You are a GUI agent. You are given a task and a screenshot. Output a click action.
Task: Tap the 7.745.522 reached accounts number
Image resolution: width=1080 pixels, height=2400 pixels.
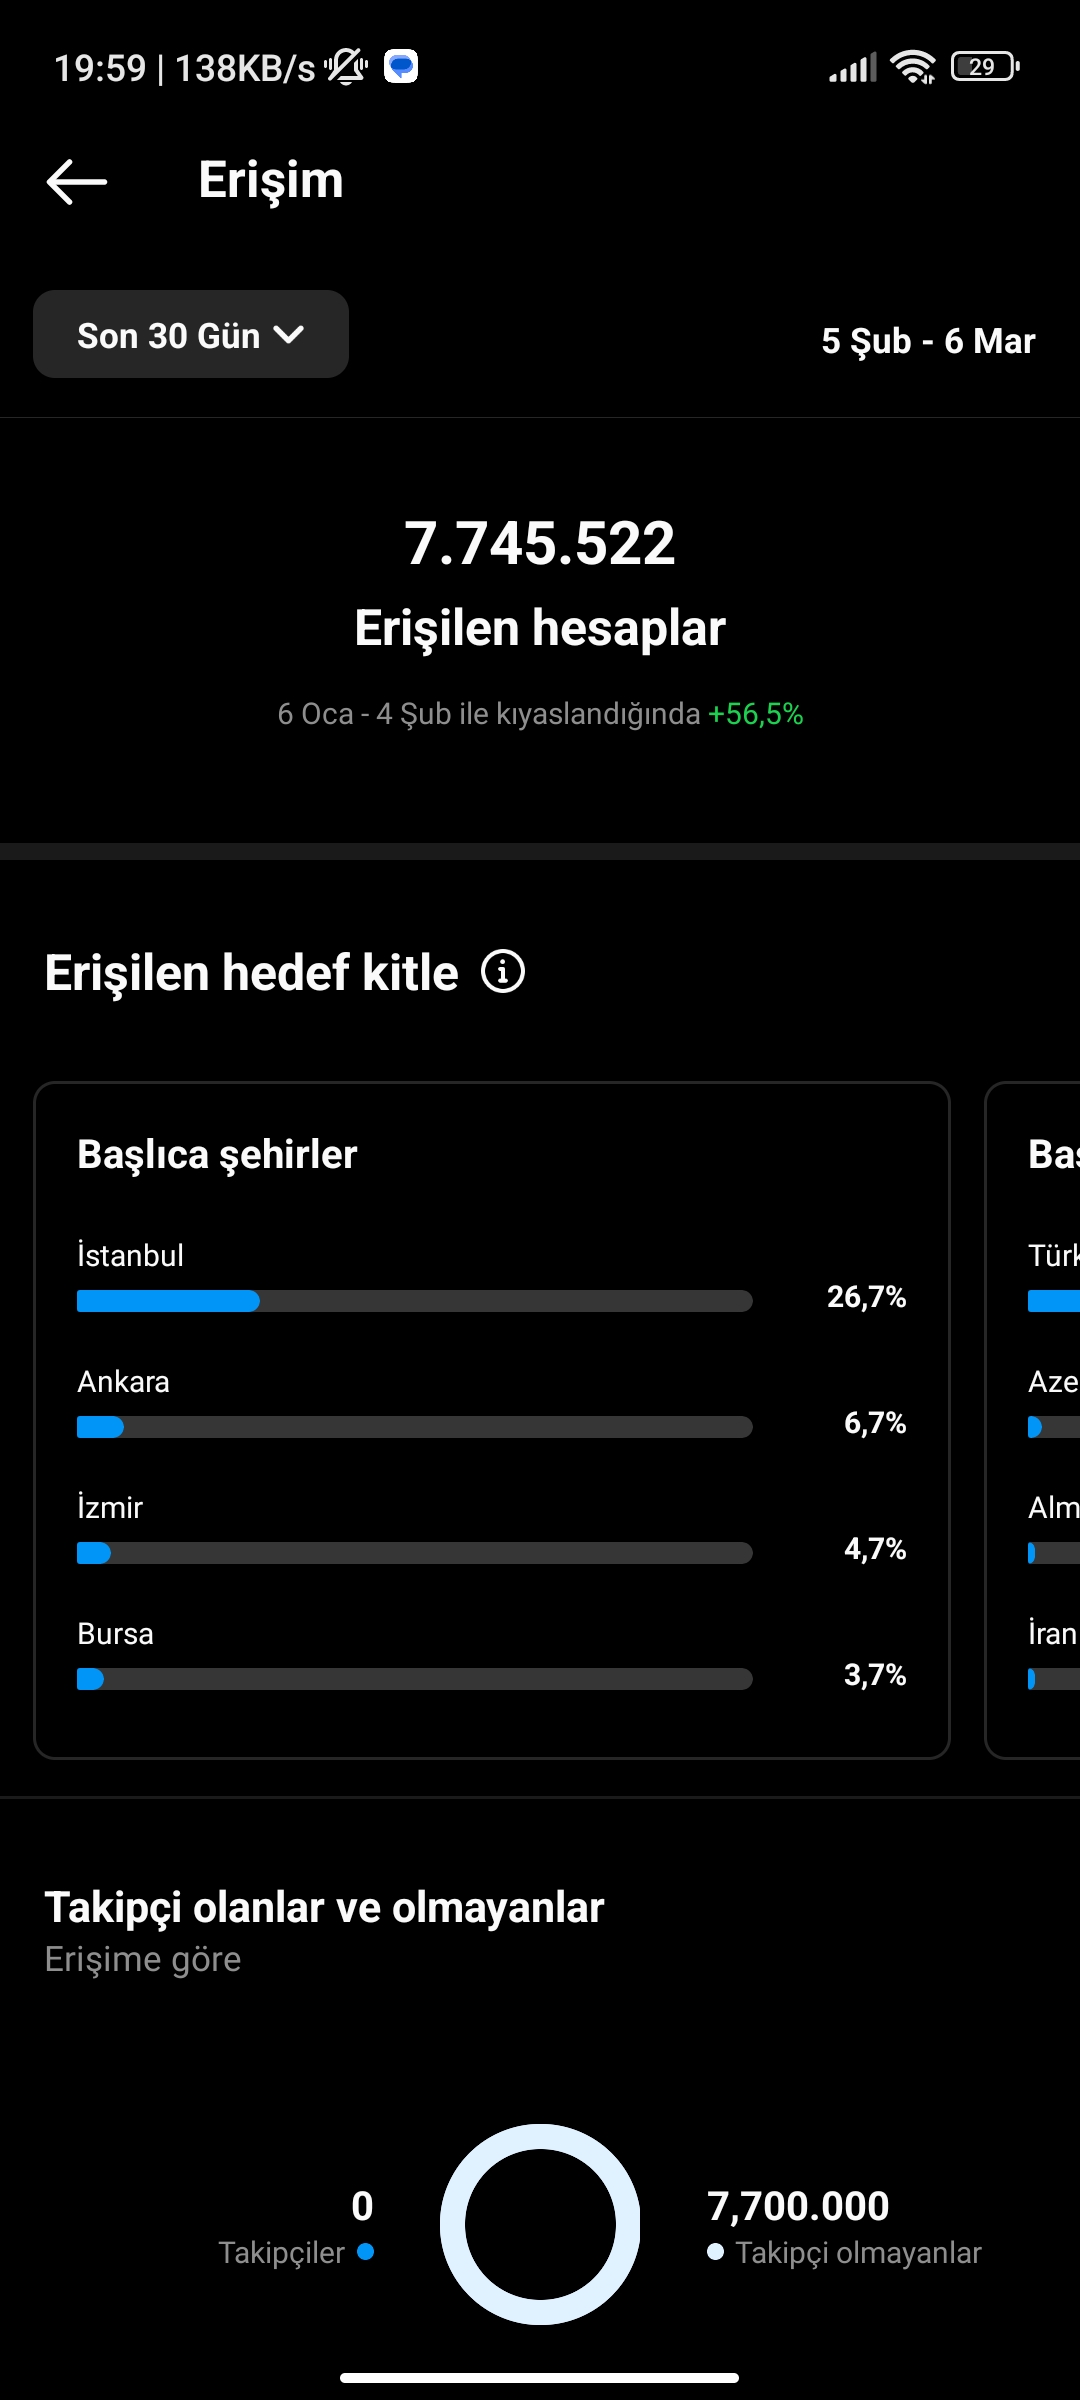click(540, 543)
